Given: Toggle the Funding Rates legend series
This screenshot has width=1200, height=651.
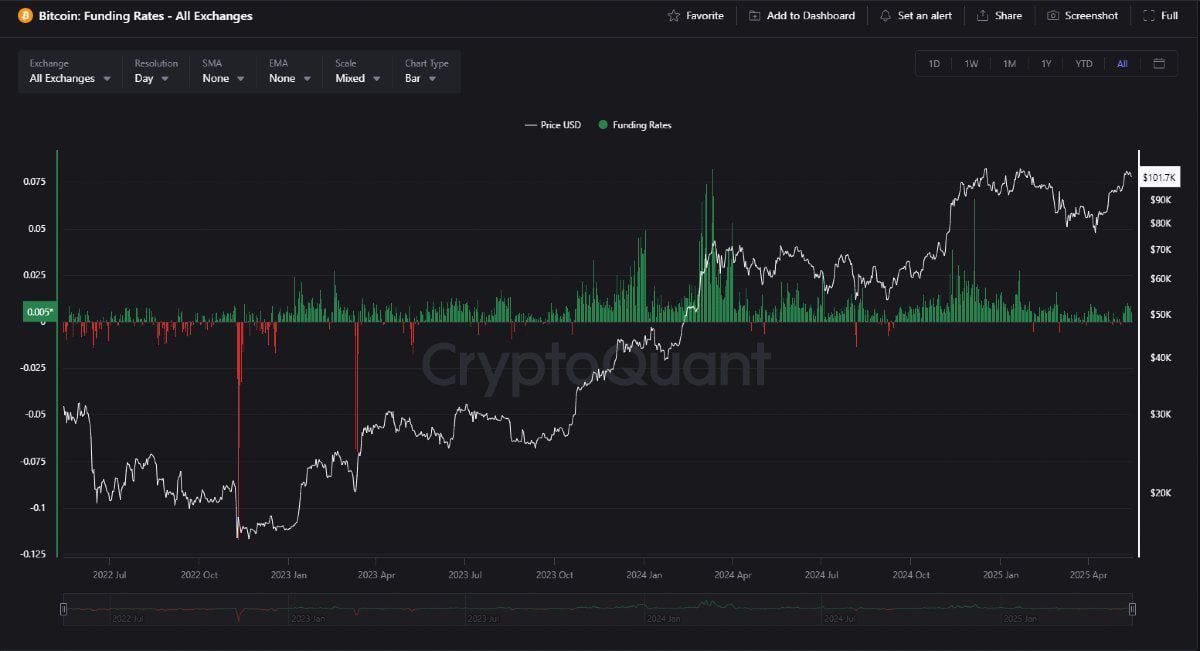Looking at the screenshot, I should click(635, 125).
